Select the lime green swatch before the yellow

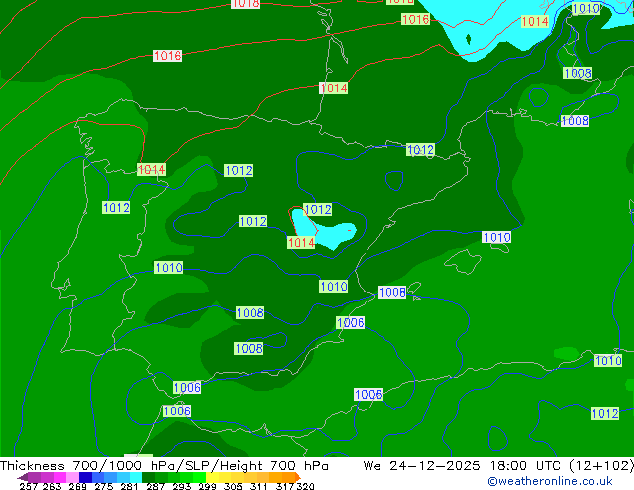(x=199, y=477)
